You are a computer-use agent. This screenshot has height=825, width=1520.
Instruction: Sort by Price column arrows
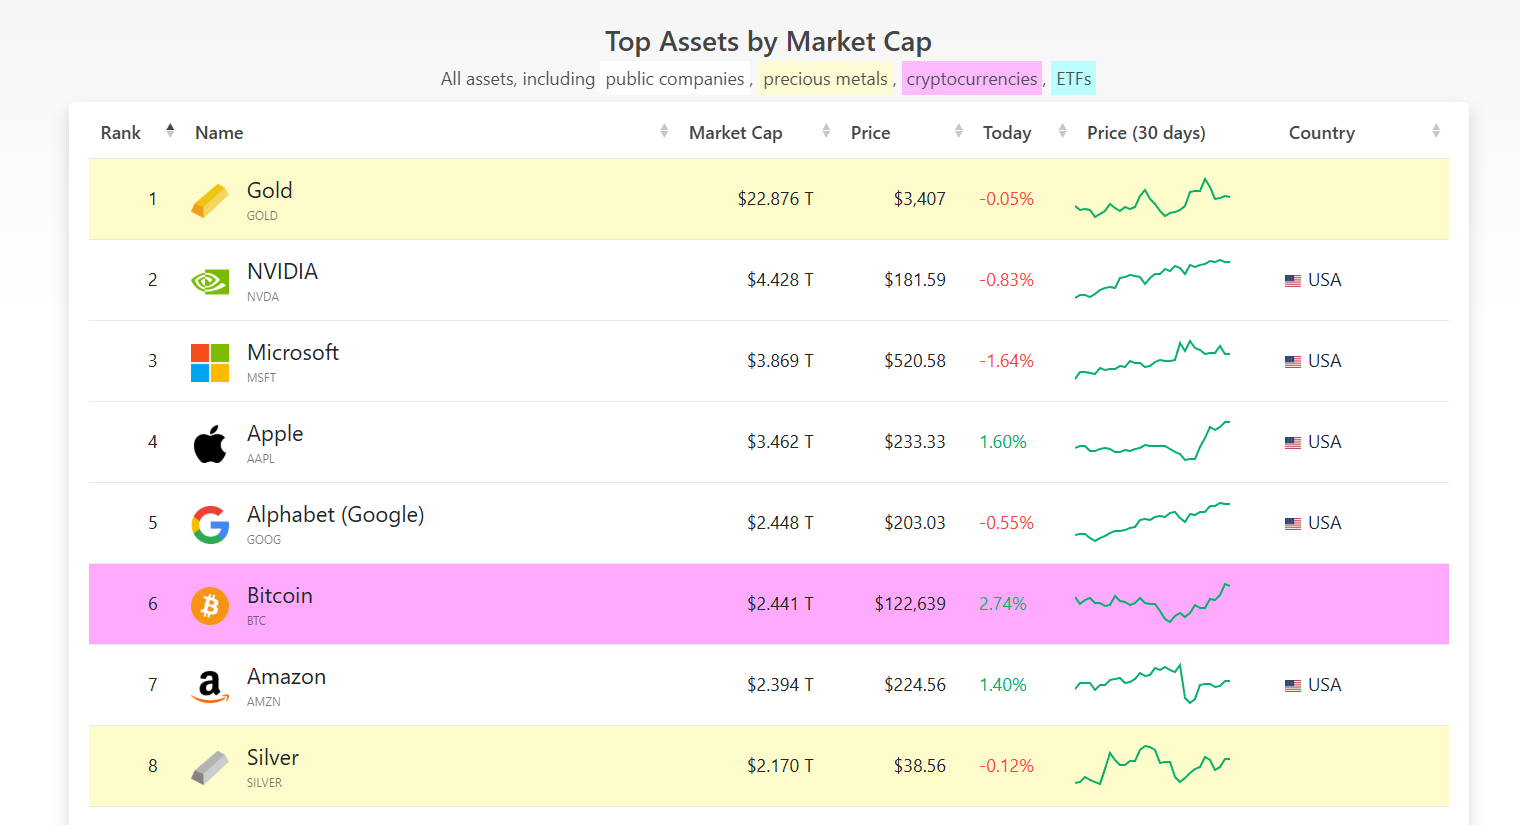[959, 131]
